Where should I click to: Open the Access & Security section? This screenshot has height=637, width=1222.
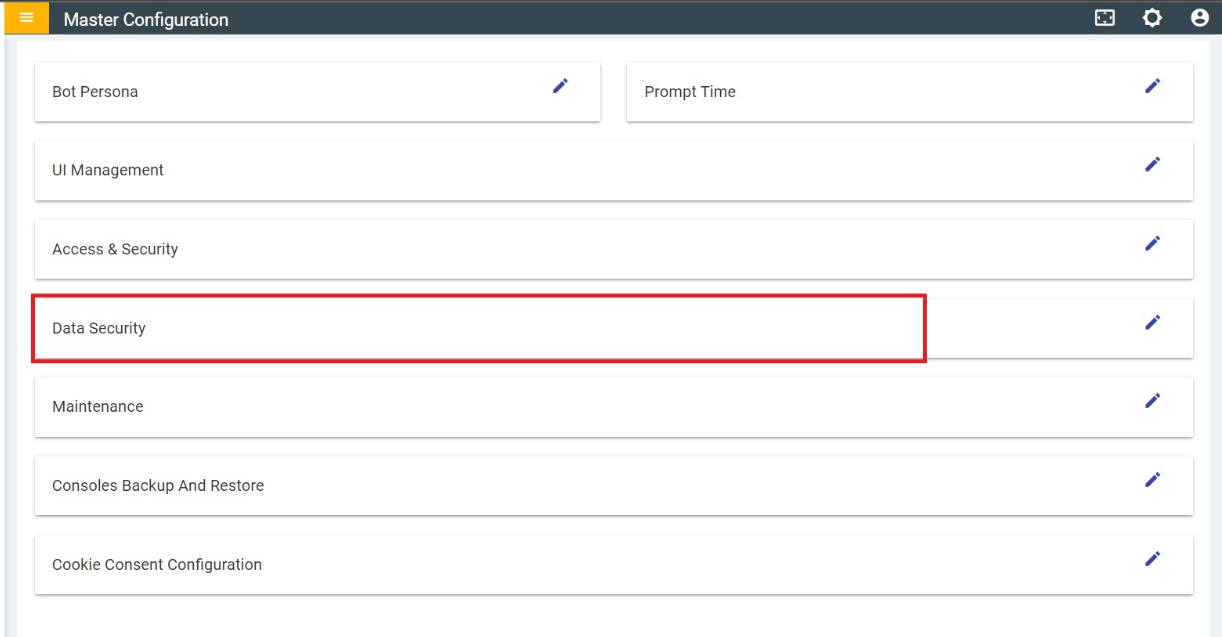(613, 249)
